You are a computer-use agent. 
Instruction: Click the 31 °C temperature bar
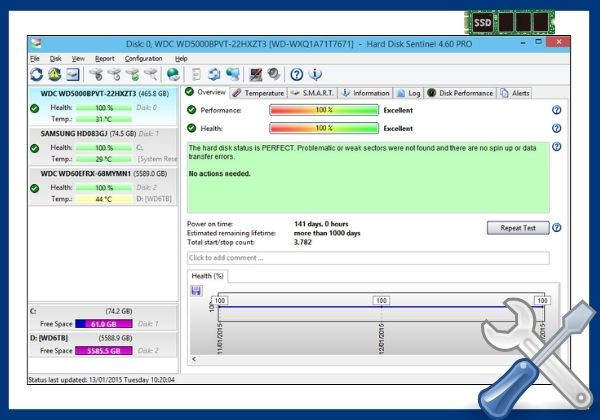pos(104,119)
